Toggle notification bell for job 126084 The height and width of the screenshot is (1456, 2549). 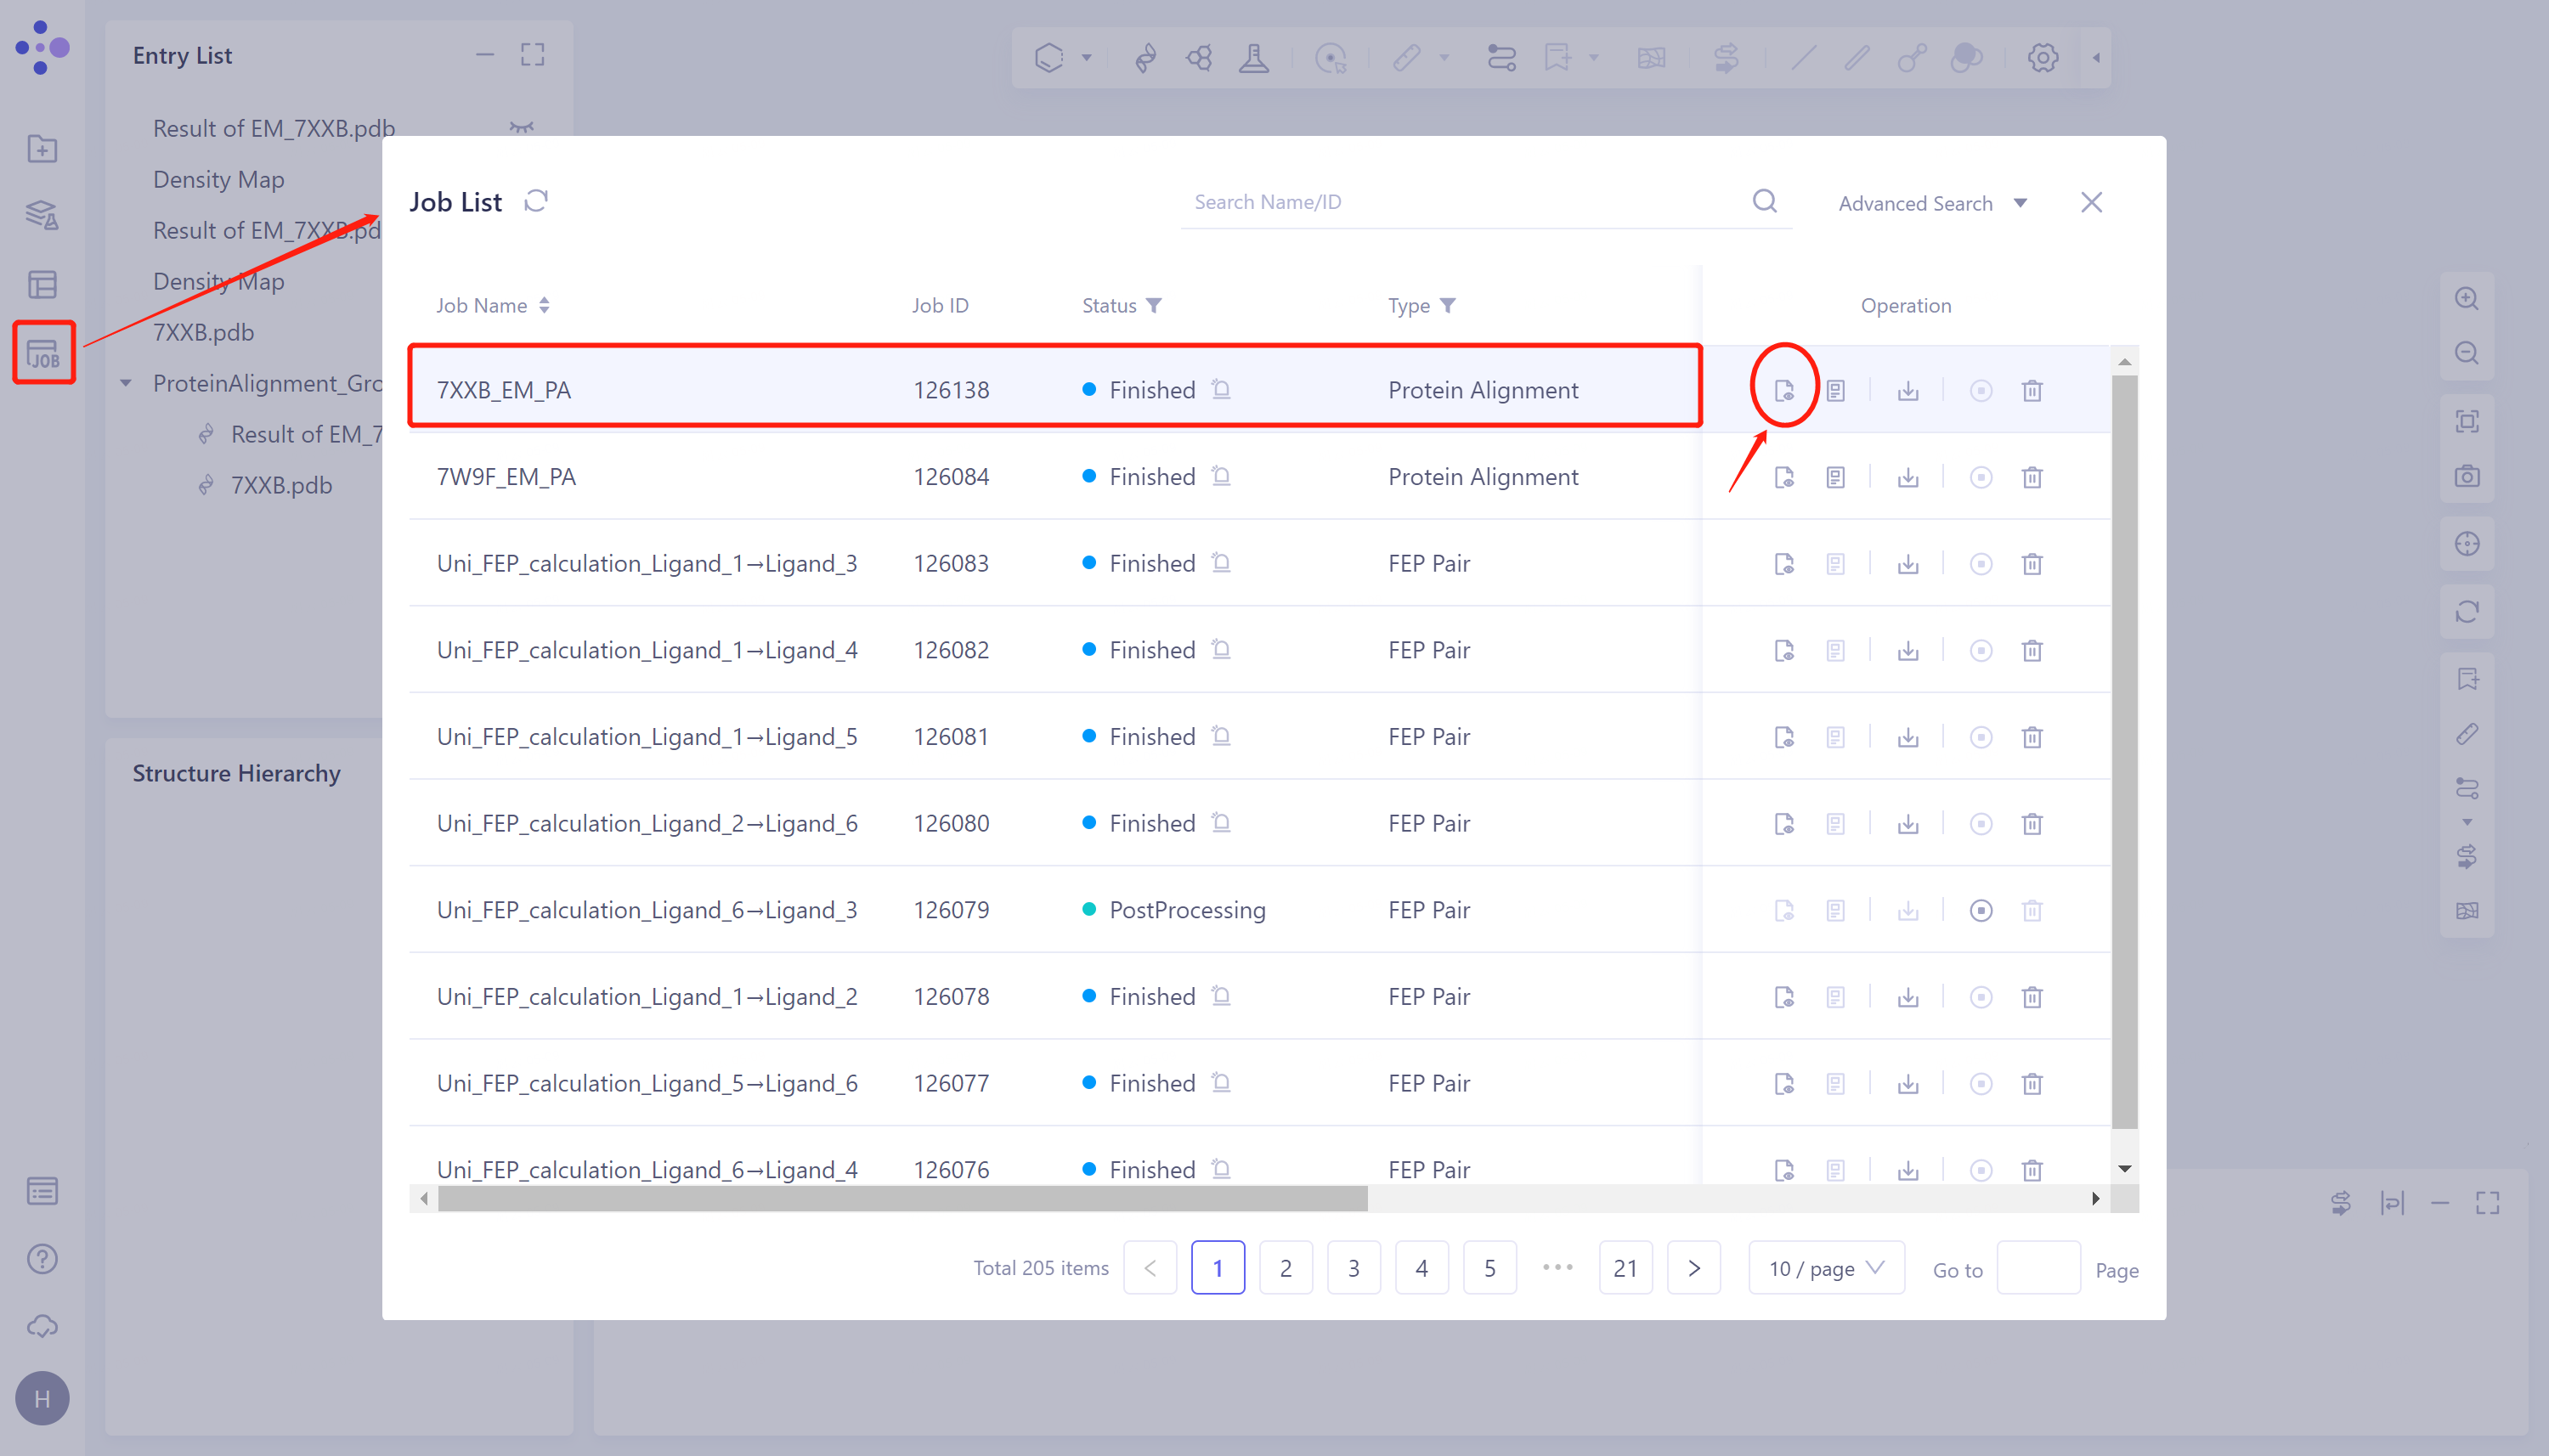tap(1220, 476)
